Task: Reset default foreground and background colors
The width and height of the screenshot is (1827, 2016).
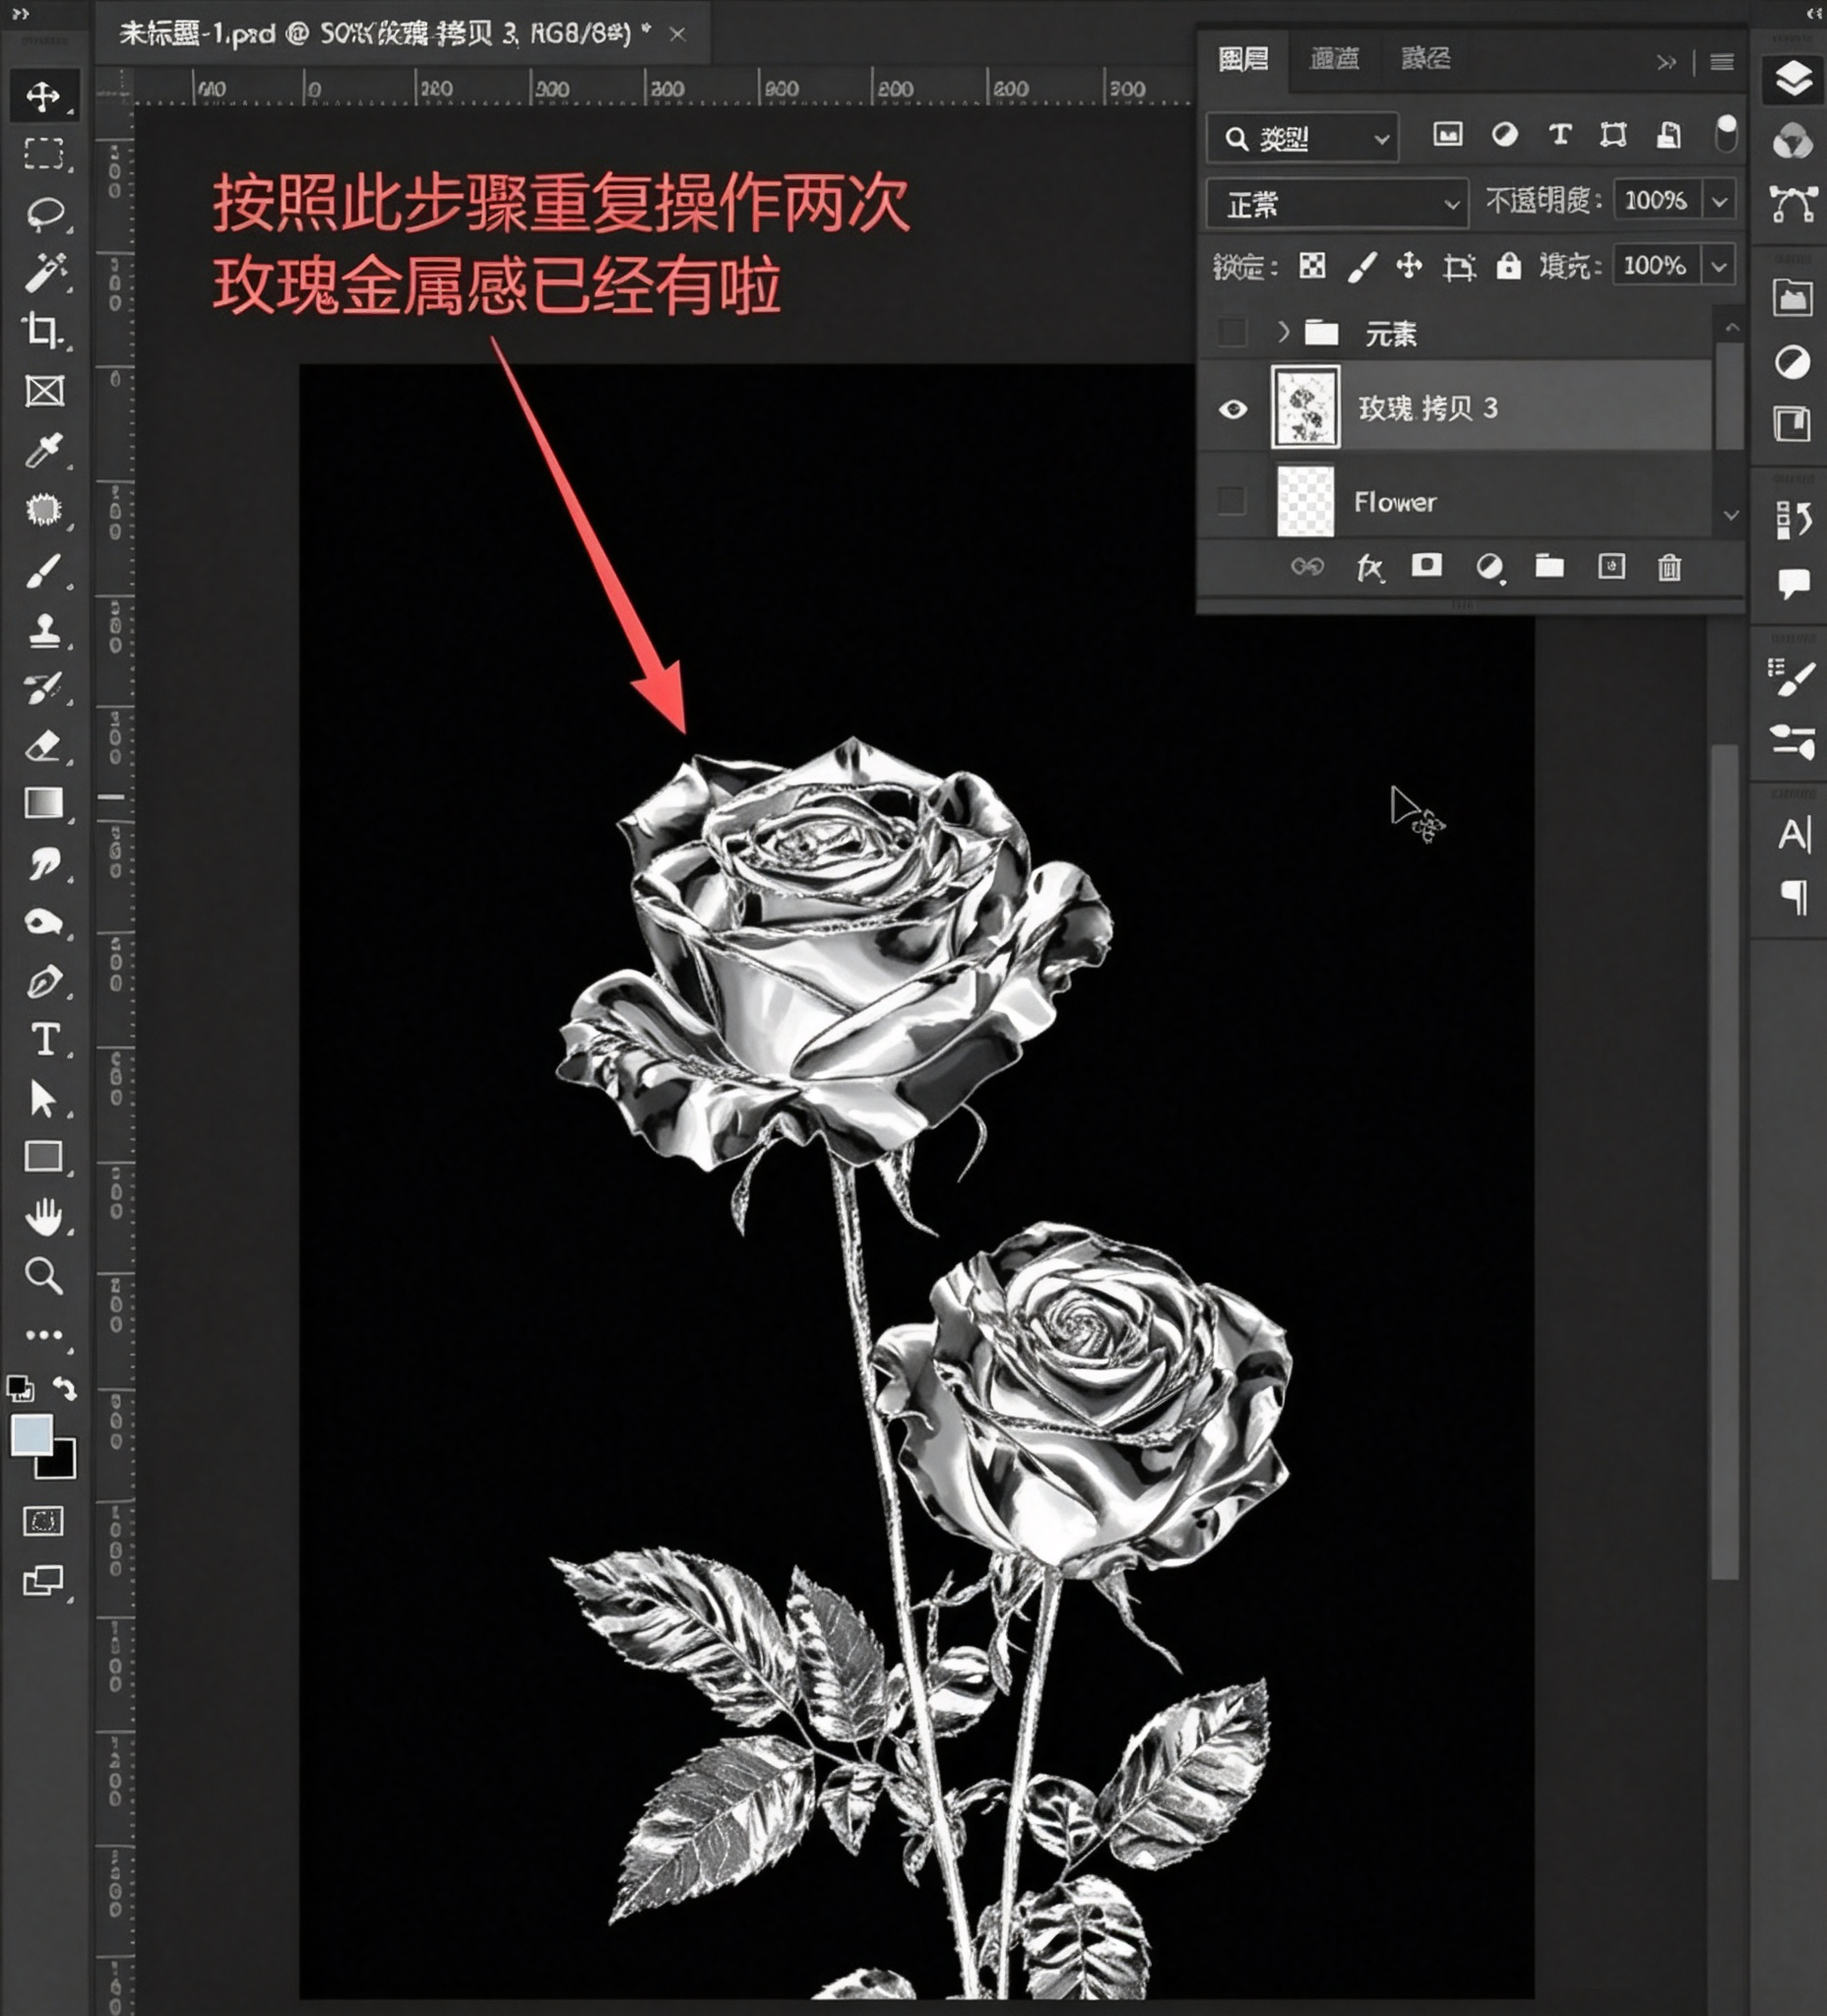Action: coord(19,1387)
